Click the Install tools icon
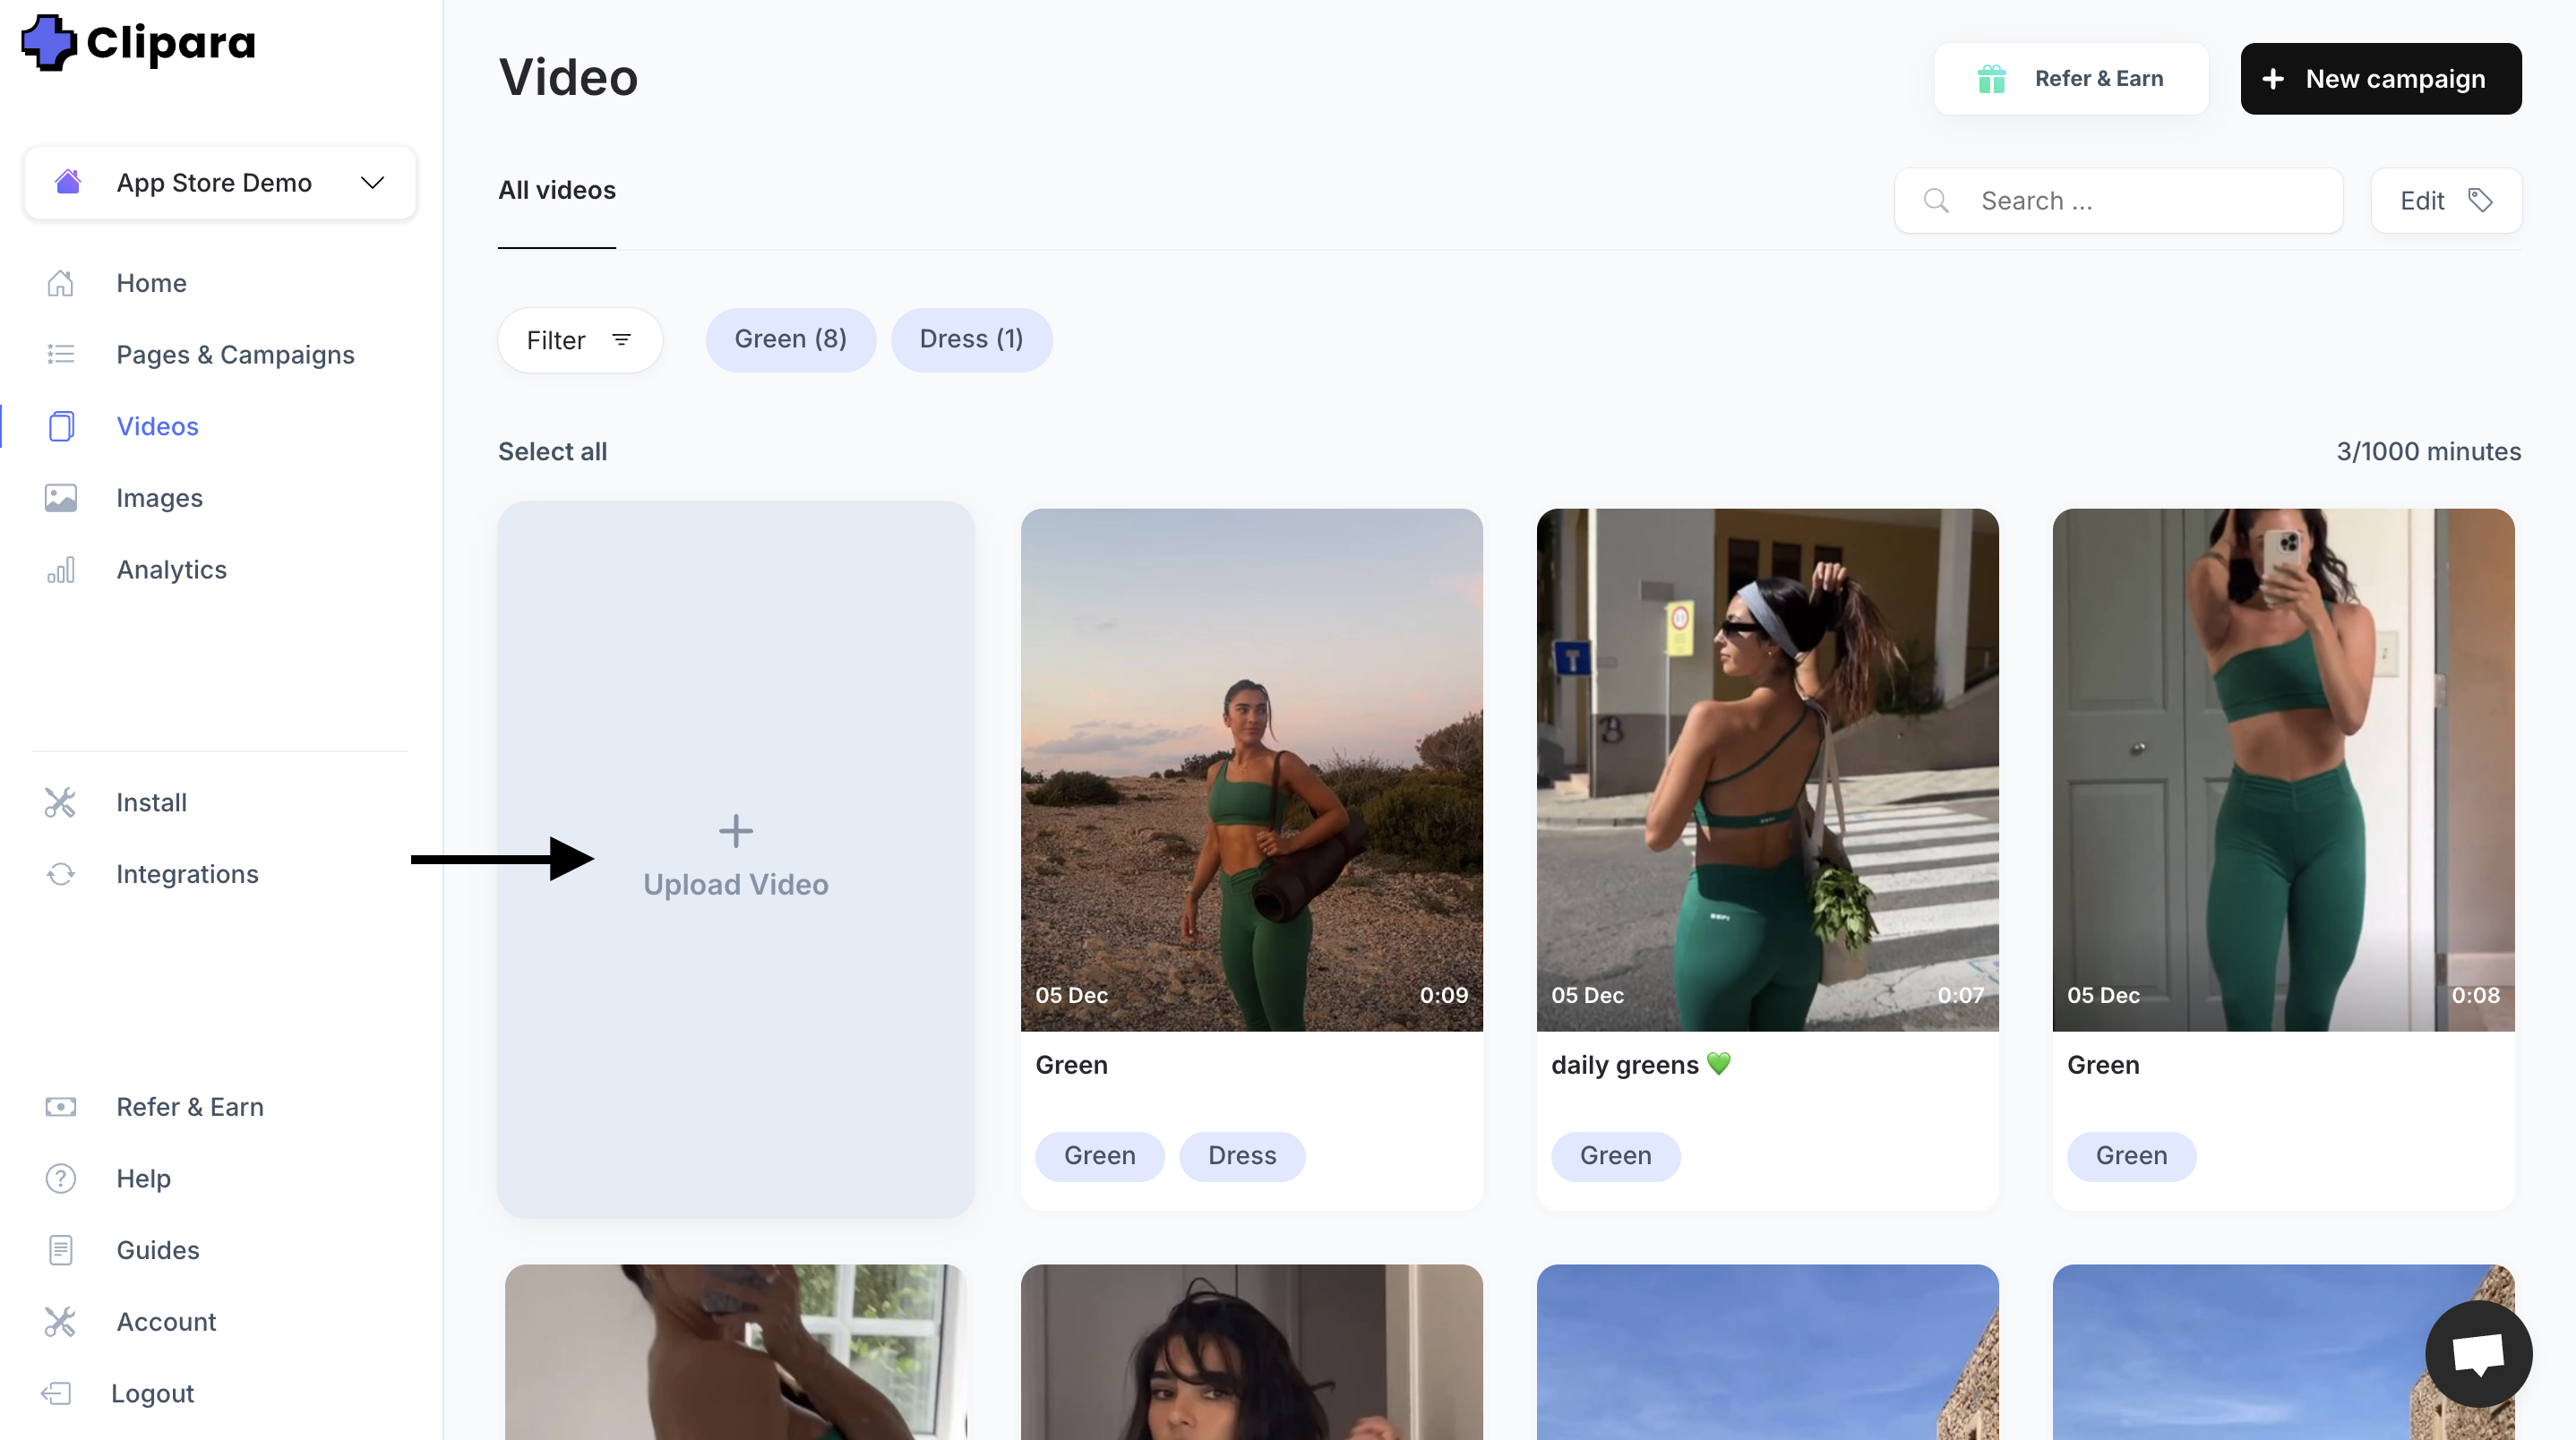Screen dimensions: 2576x1440 pyautogui.click(x=60, y=802)
